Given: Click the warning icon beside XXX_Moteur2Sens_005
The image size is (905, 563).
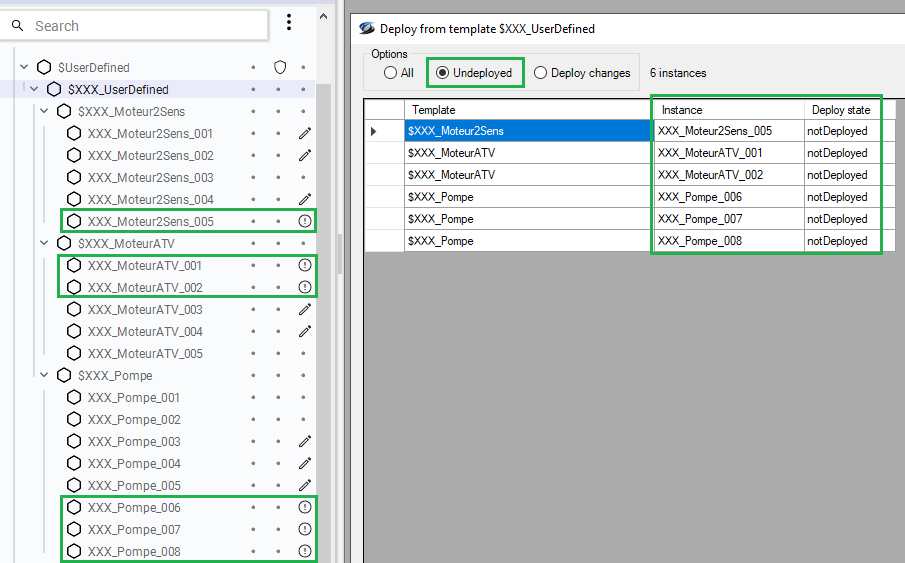Looking at the screenshot, I should point(305,221).
